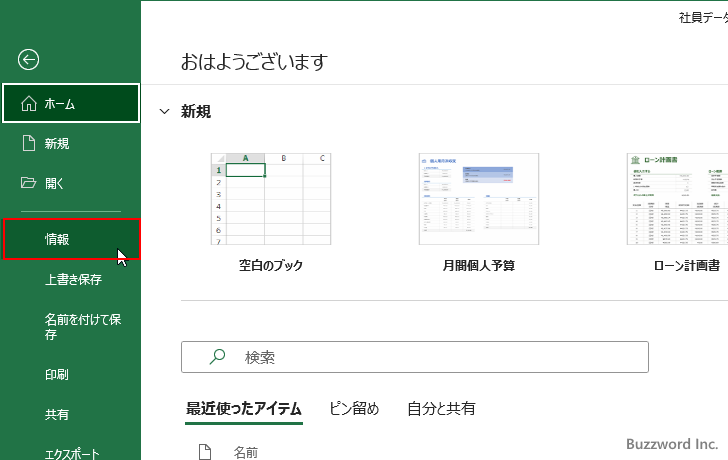
Task: Open the エクスポート page
Action: coord(71,454)
